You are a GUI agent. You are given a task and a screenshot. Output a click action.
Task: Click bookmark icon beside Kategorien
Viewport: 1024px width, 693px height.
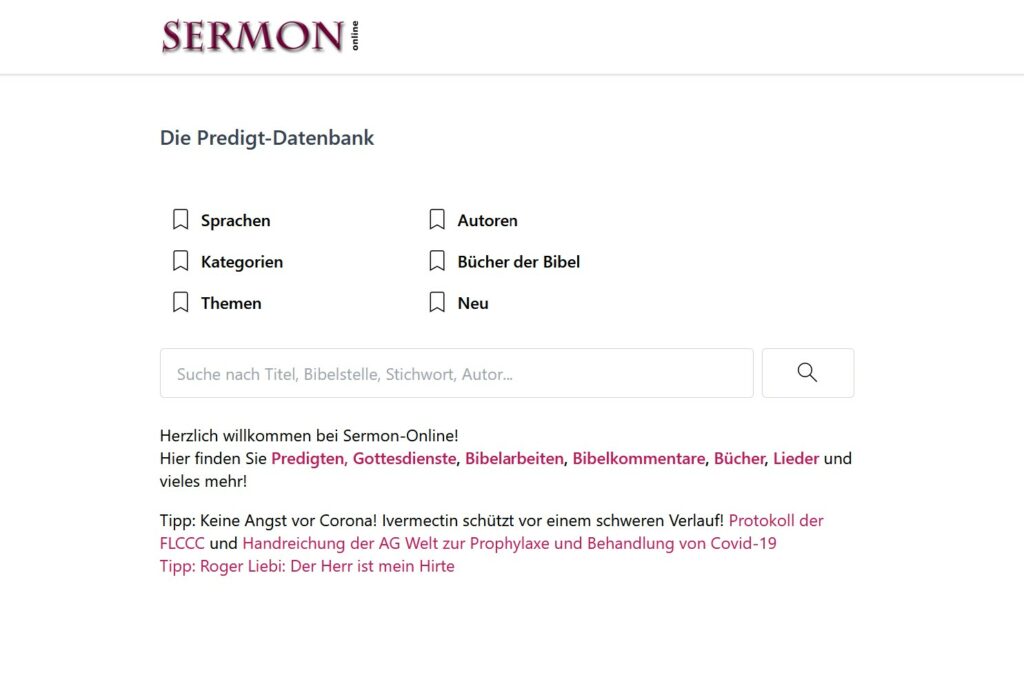(x=181, y=261)
